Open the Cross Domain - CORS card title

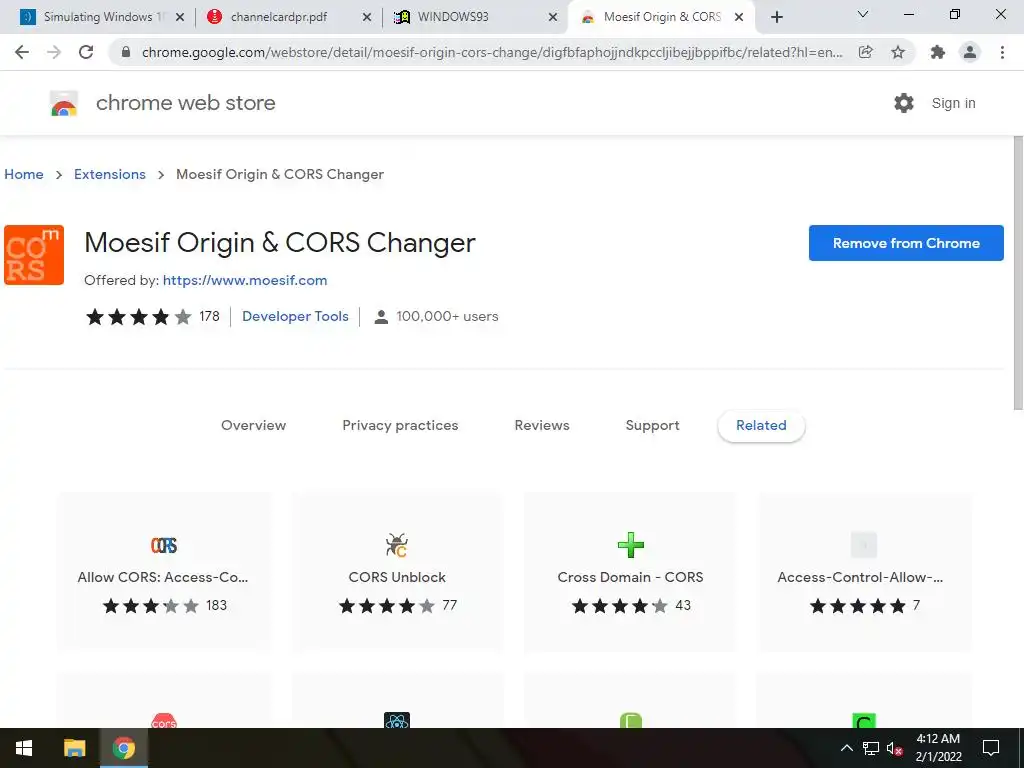point(630,577)
